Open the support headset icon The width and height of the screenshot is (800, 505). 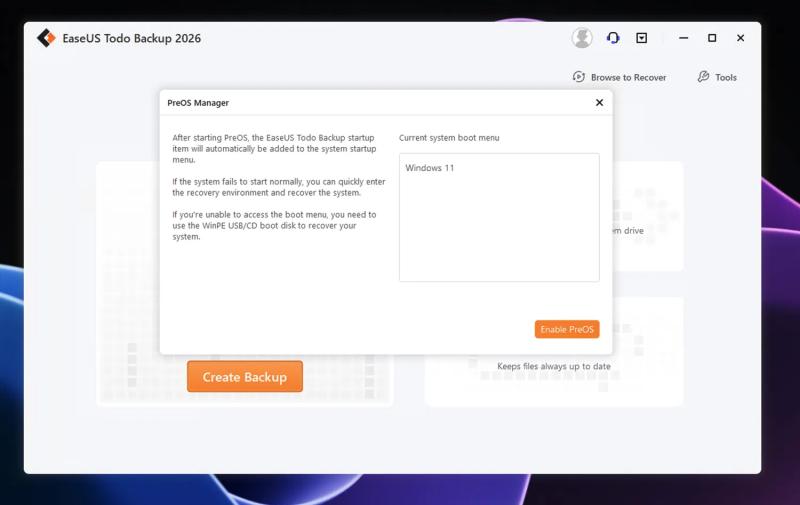click(x=613, y=38)
